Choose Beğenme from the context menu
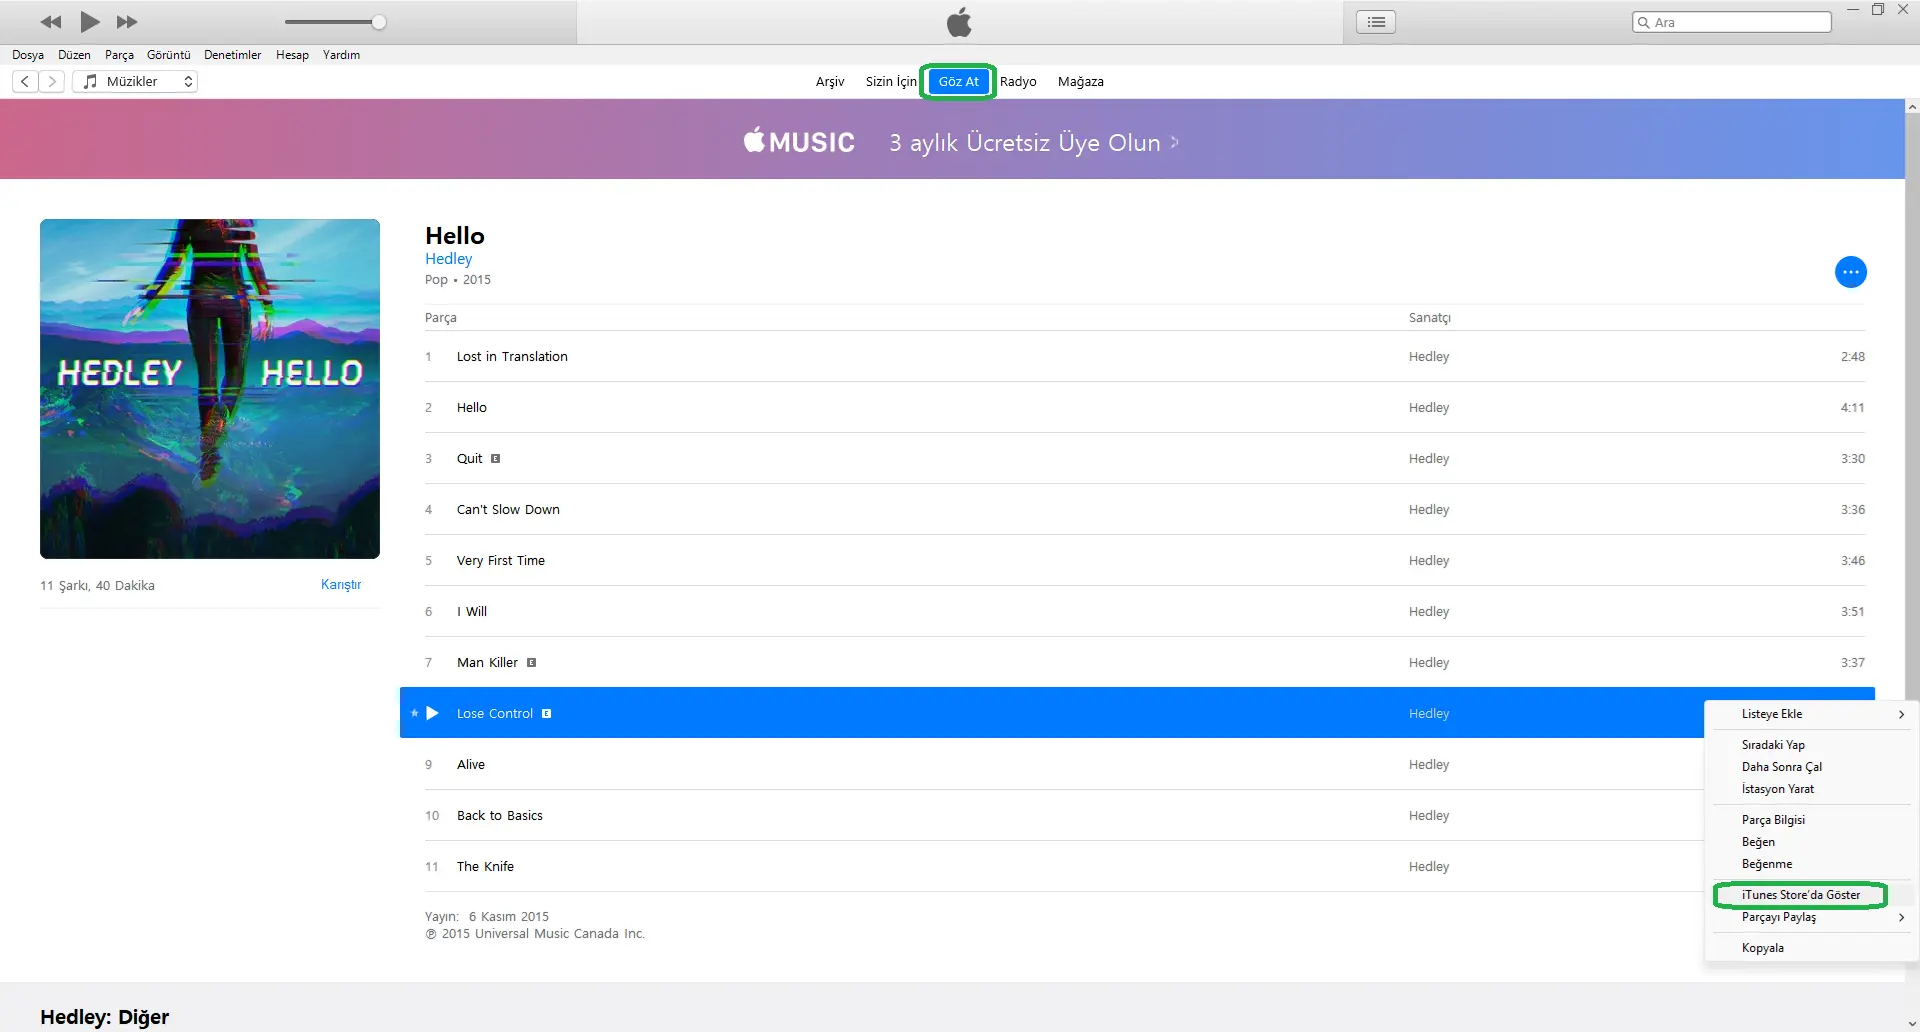 tap(1810, 864)
